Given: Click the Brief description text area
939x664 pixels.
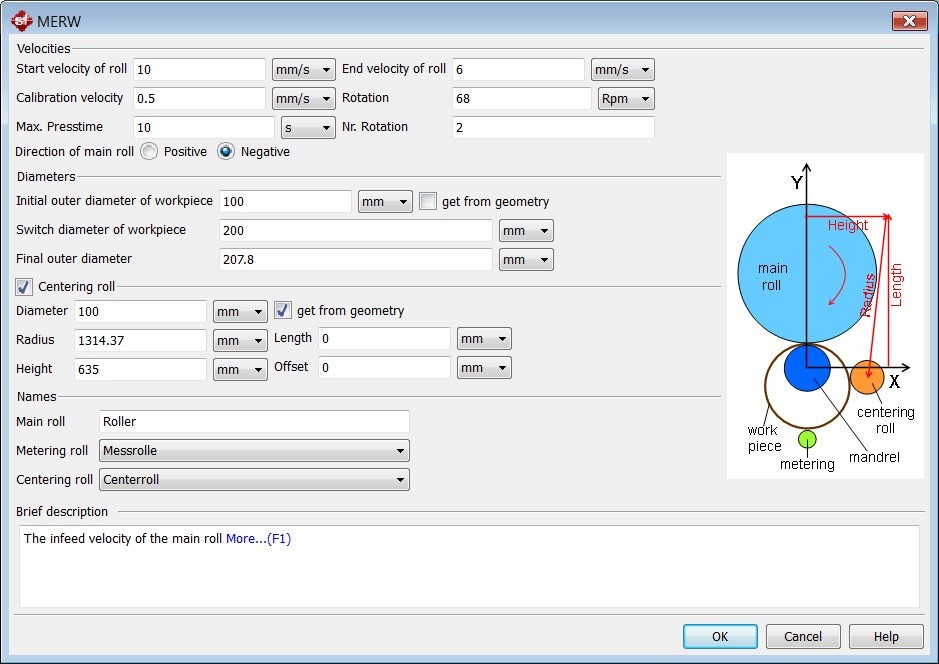Looking at the screenshot, I should (469, 566).
